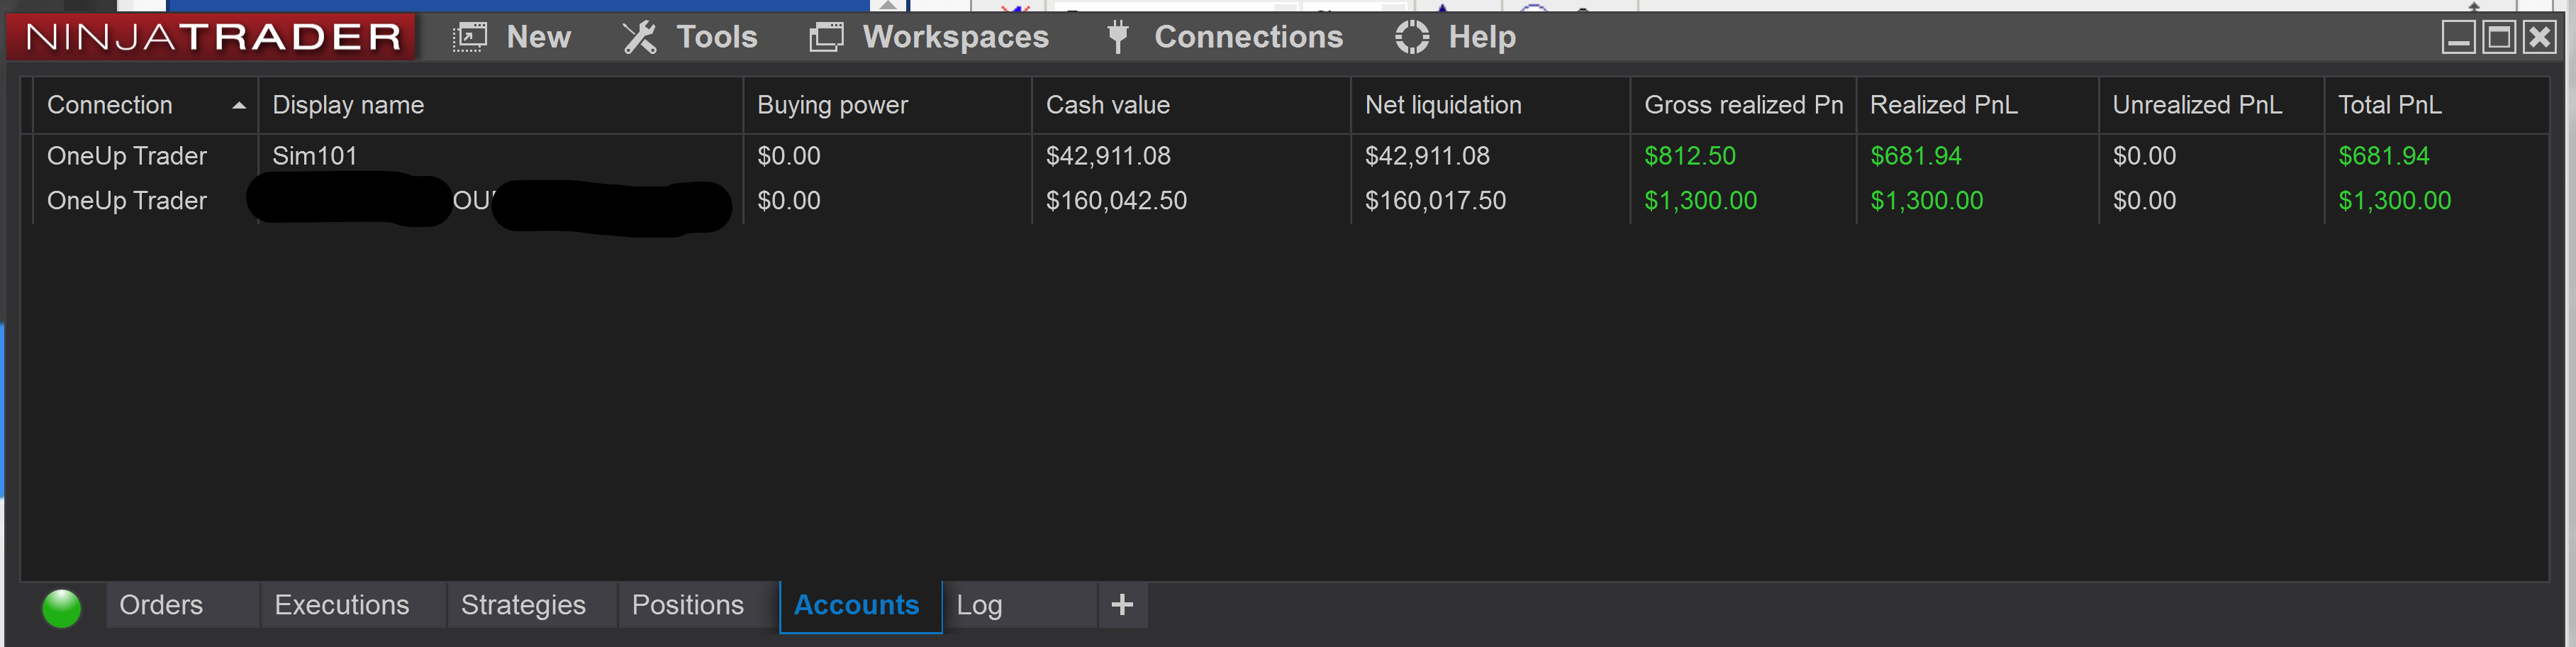The width and height of the screenshot is (2576, 647).
Task: Maximize the NinjaTrader window
Action: pos(2499,38)
